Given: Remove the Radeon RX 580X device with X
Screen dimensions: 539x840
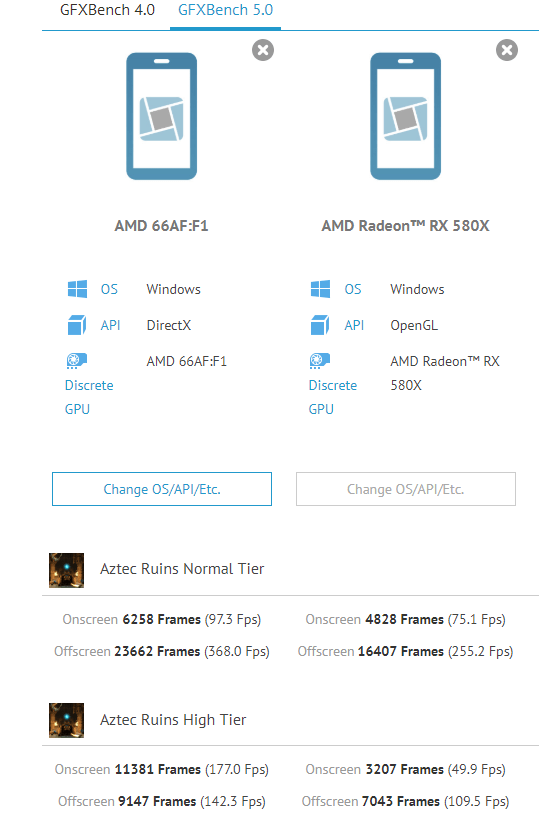Looking at the screenshot, I should coord(507,50).
